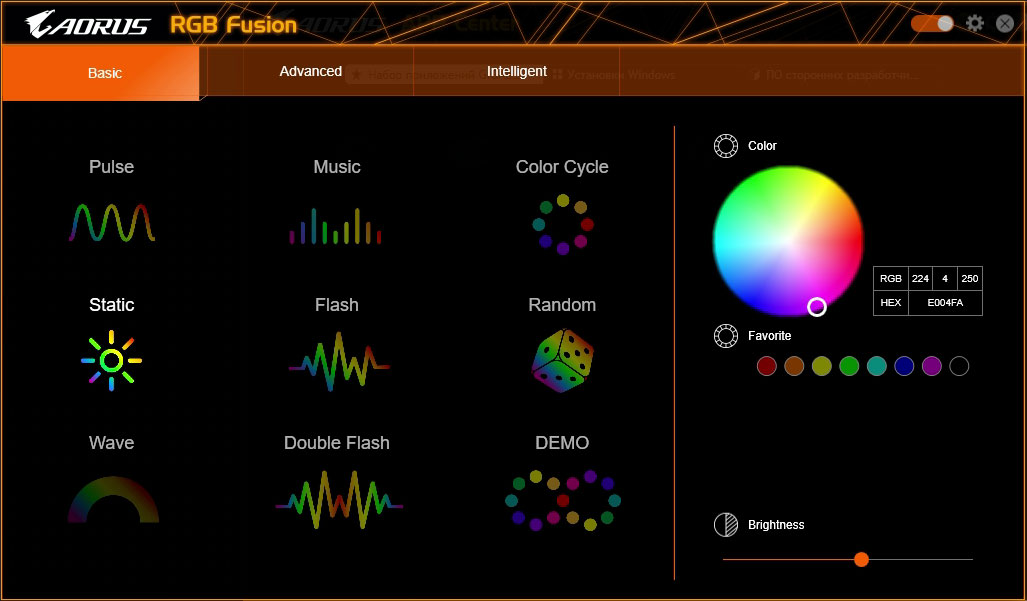Select the purple favorite color swatch

[931, 366]
